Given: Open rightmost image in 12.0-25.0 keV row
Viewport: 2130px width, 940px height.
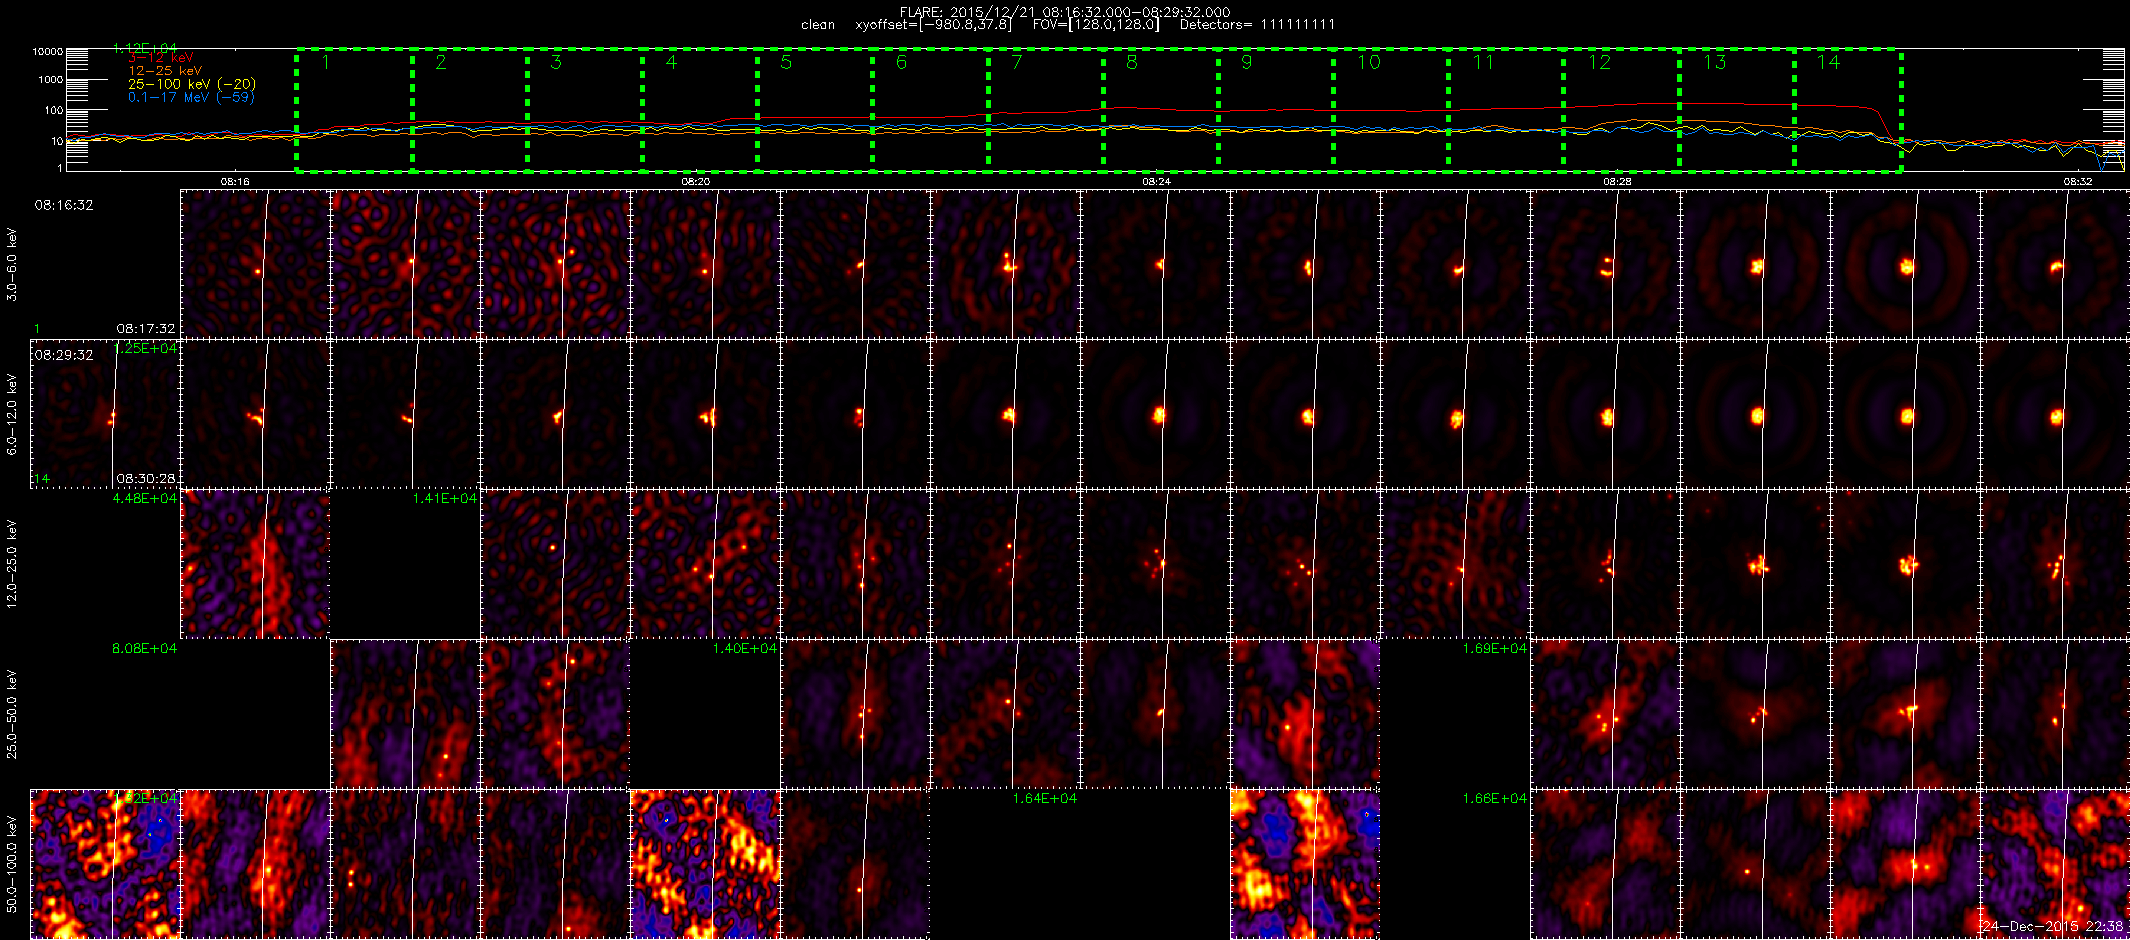Looking at the screenshot, I should (x=2055, y=564).
